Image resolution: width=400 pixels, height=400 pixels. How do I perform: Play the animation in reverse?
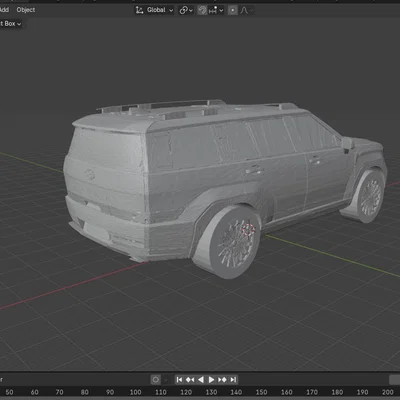click(201, 380)
